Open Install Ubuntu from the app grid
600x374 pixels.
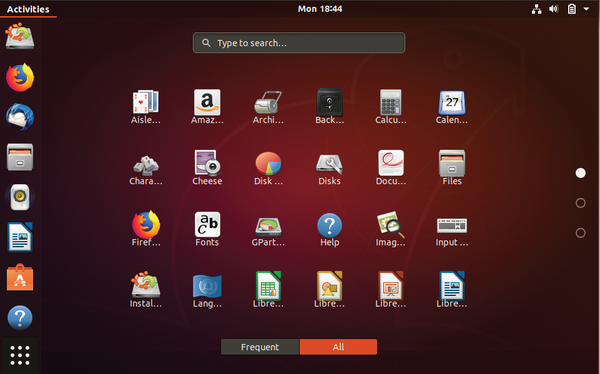[x=146, y=285]
